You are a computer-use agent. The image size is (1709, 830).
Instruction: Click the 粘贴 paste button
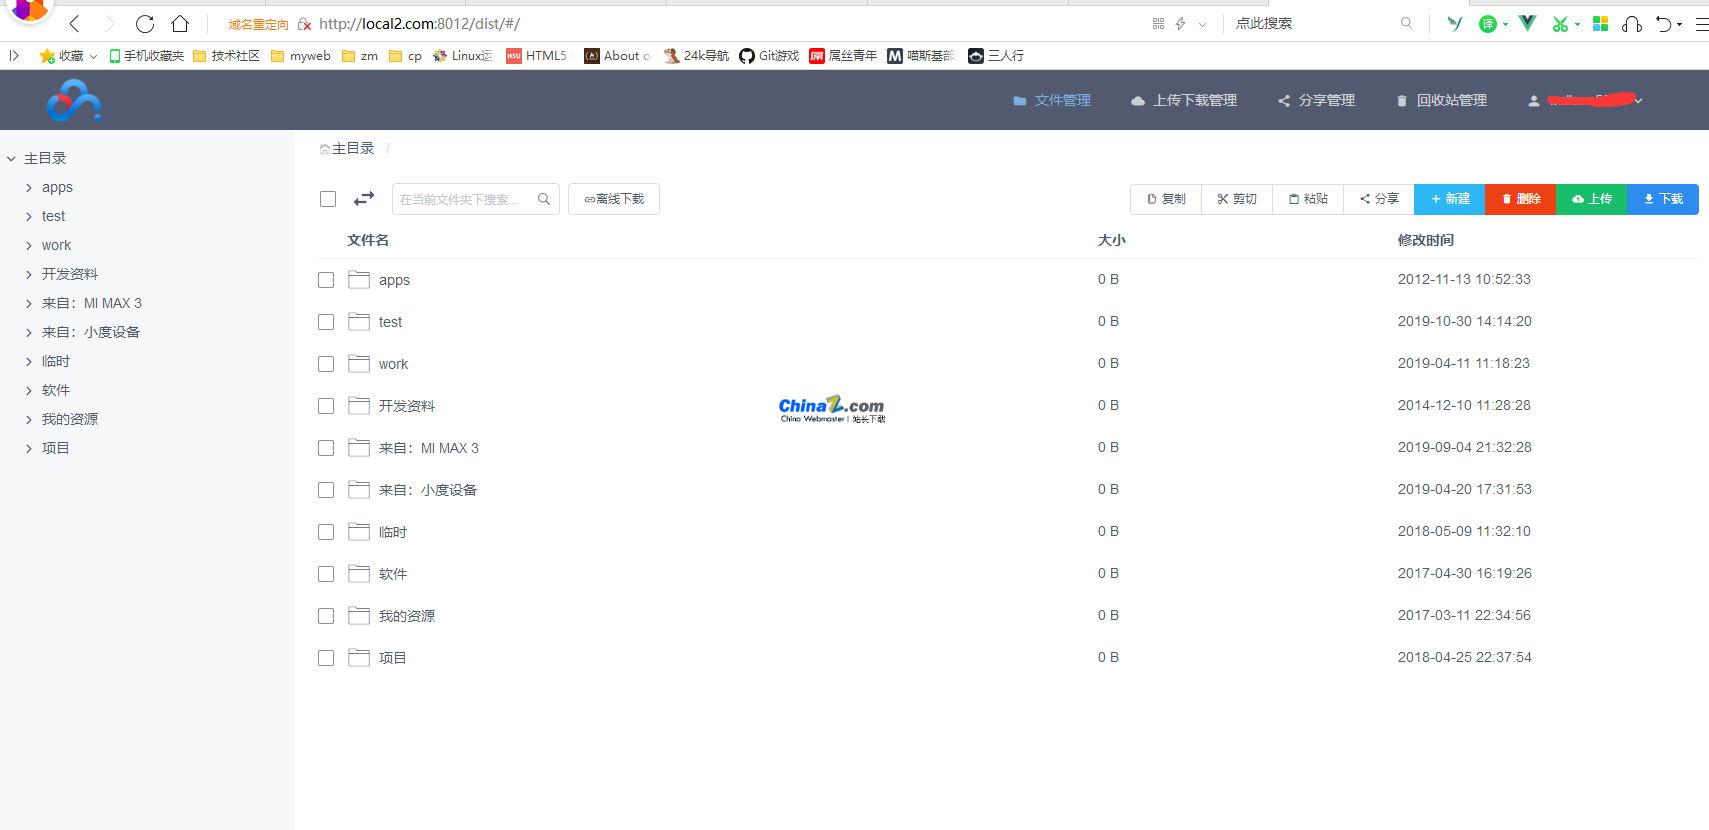(x=1308, y=199)
